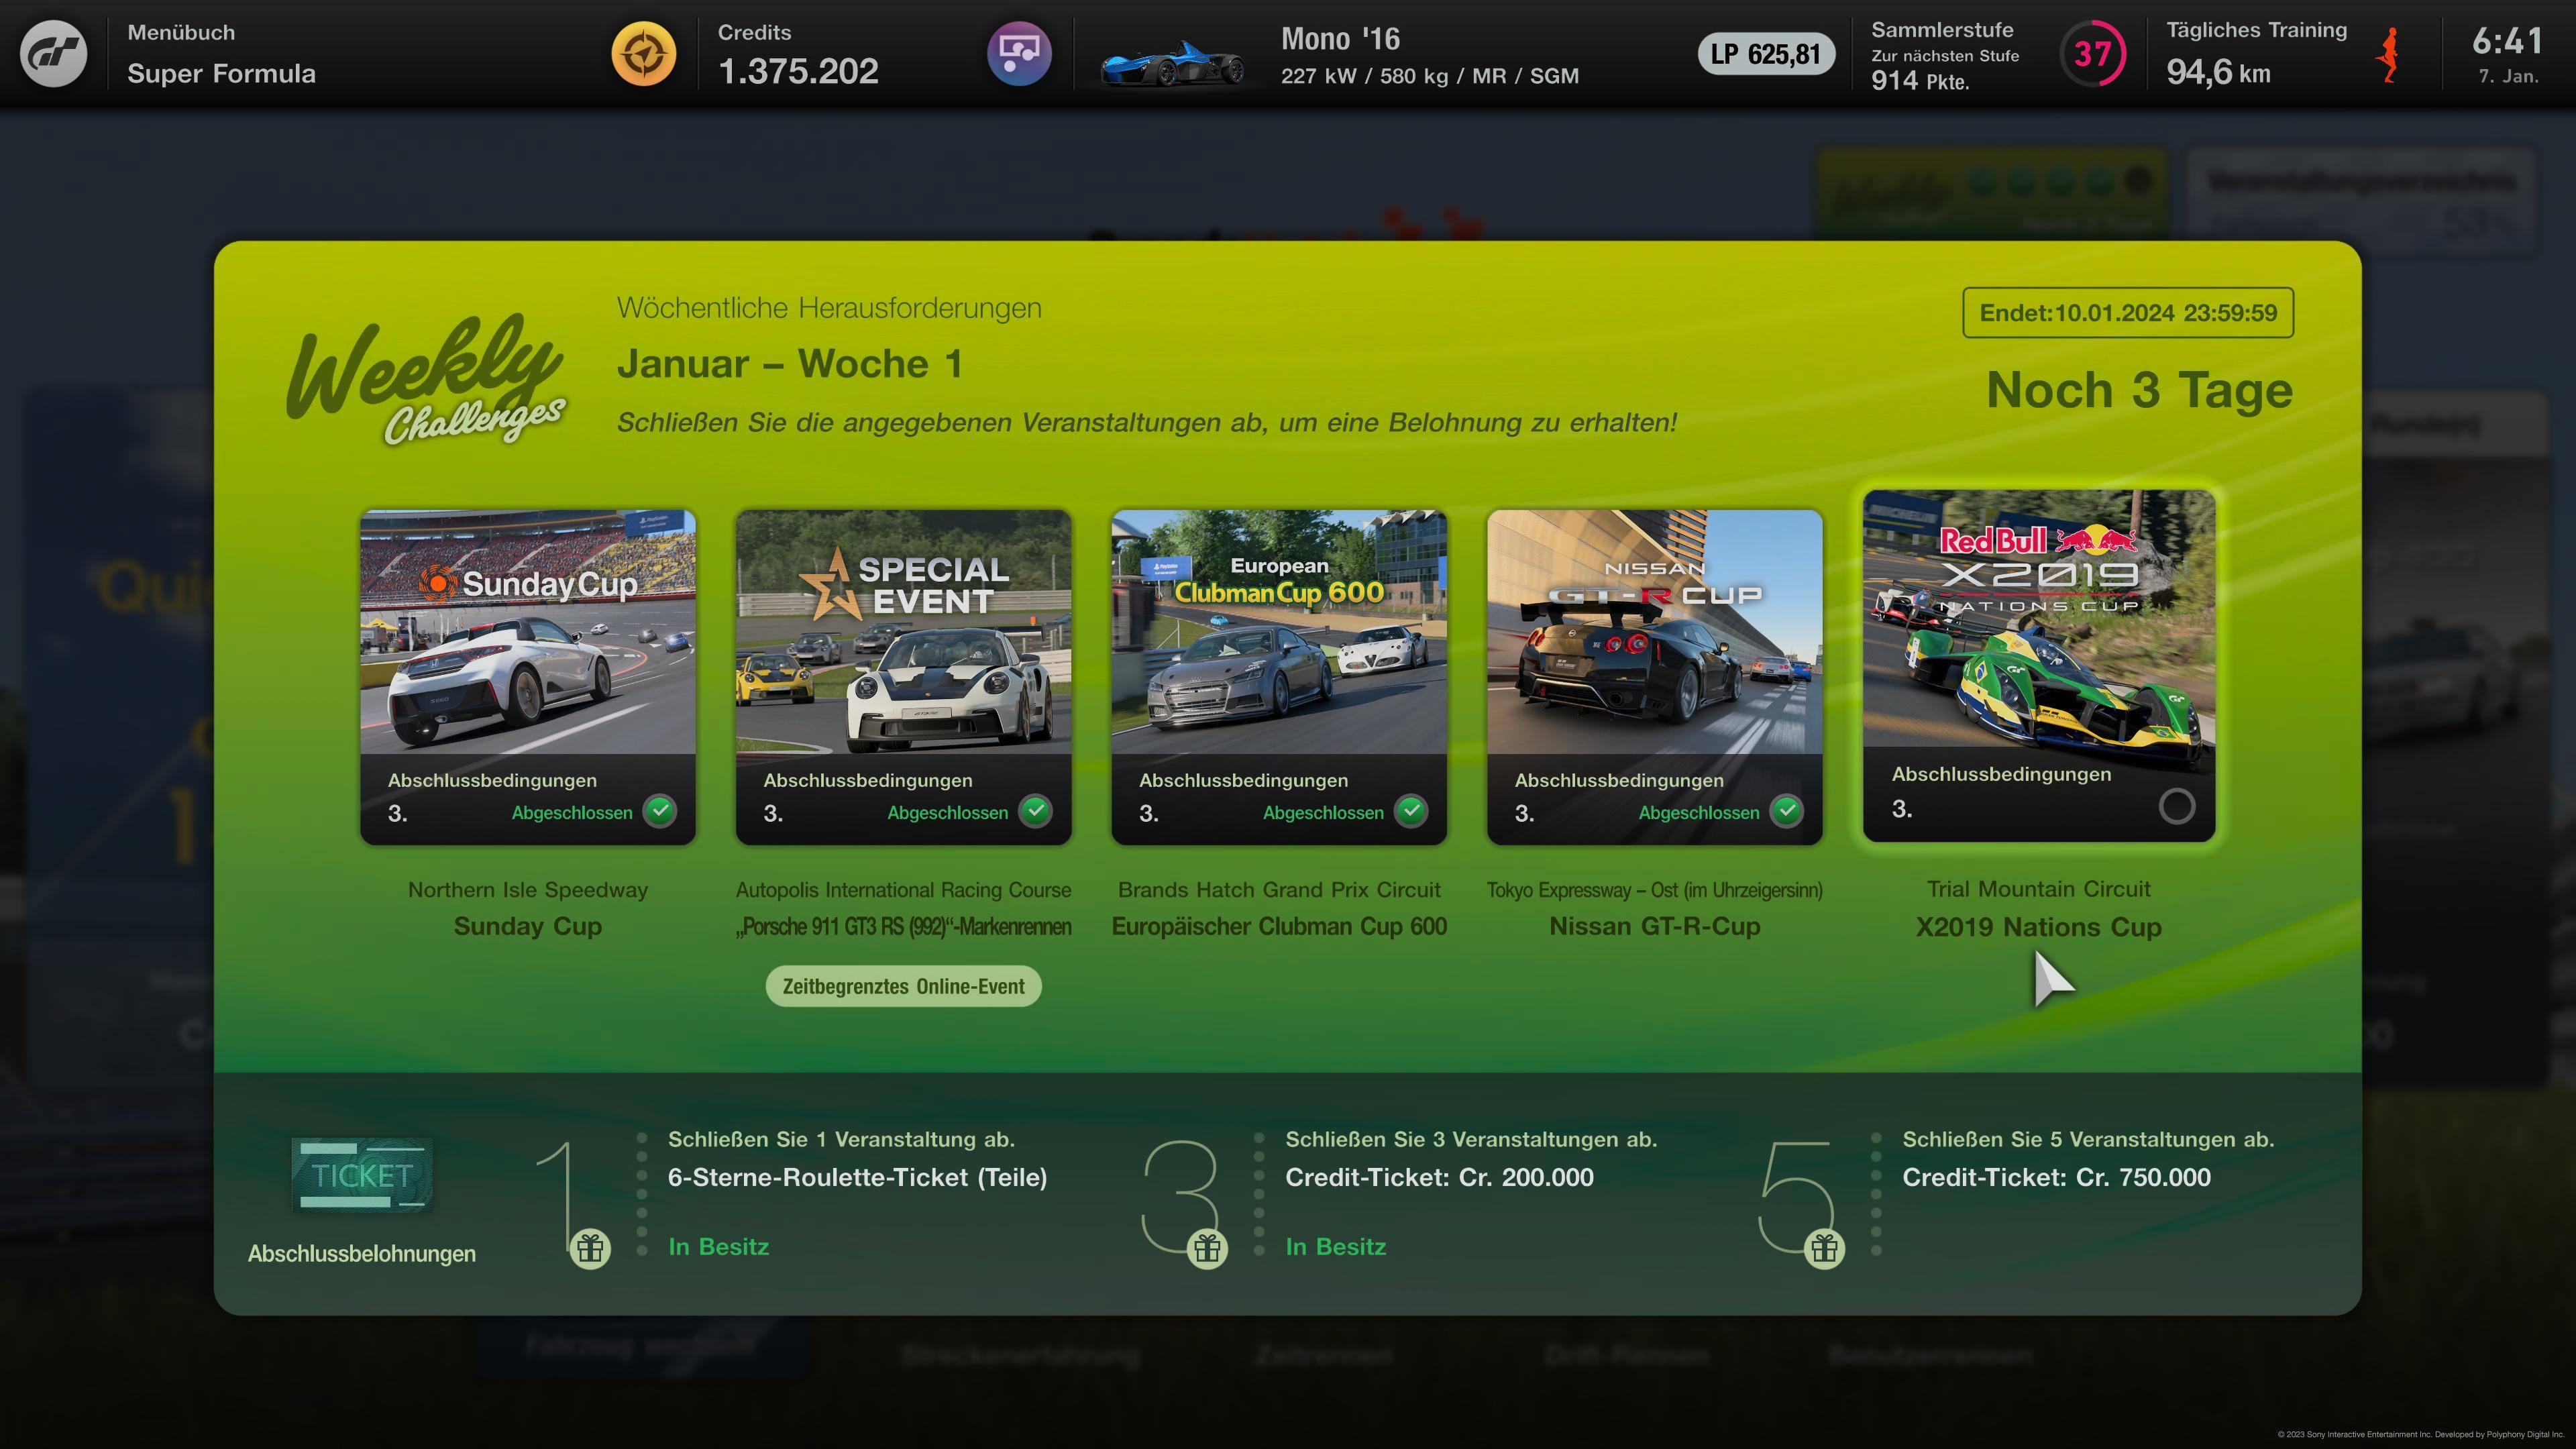The image size is (2576, 1449).
Task: Click the Northern Isle Speedway track name
Action: coord(528,890)
